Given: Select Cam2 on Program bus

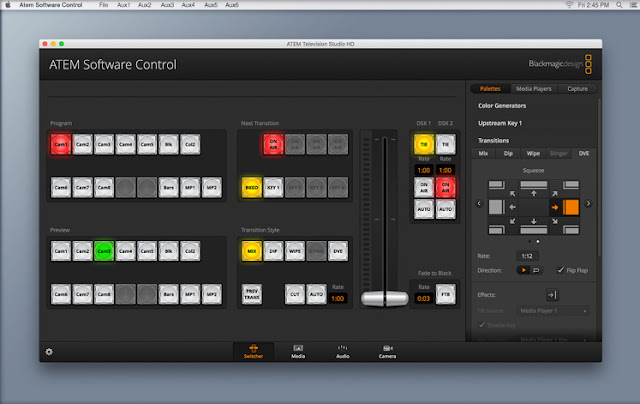Looking at the screenshot, I should tap(82, 144).
